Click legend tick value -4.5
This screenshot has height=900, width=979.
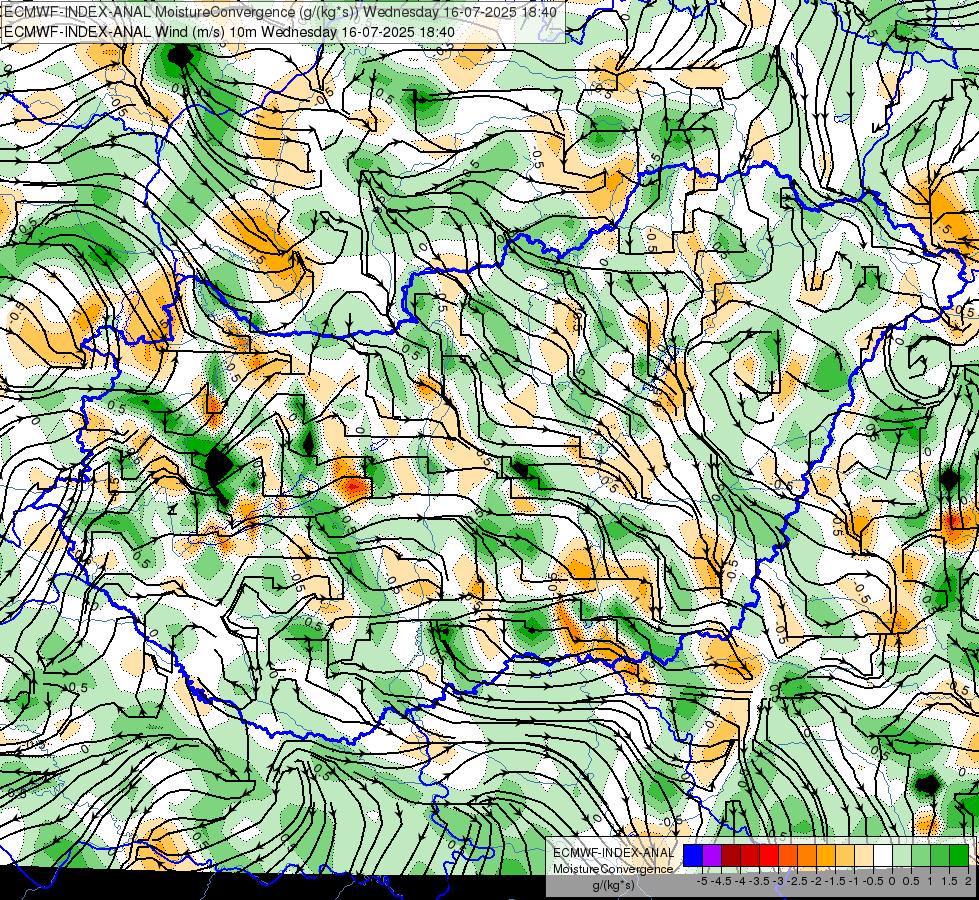722,881
